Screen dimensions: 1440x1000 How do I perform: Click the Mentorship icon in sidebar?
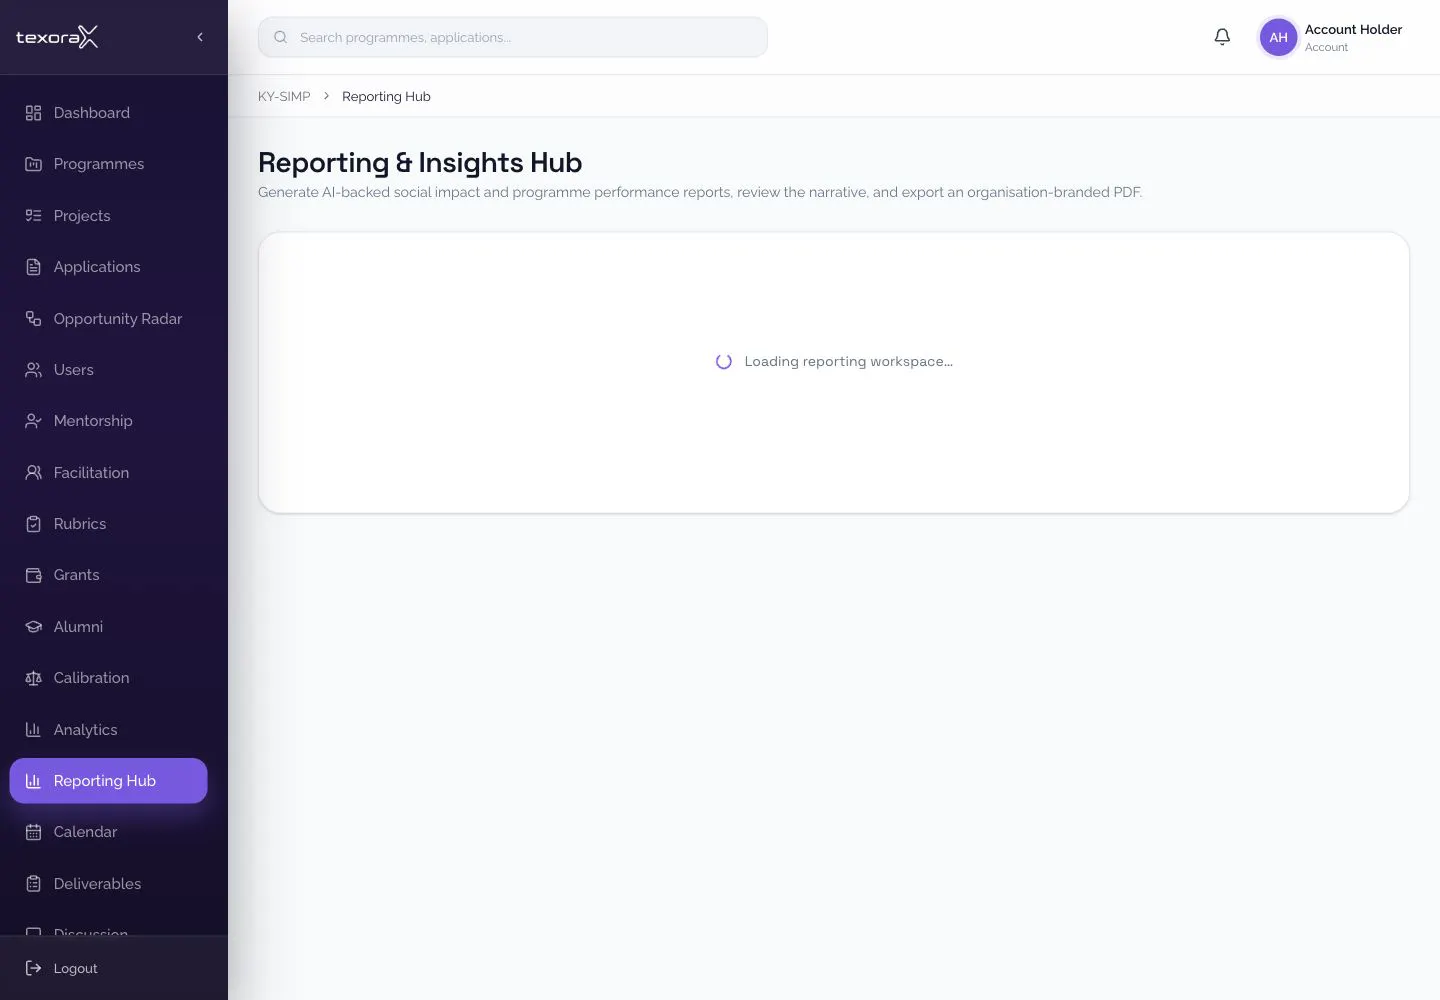click(x=33, y=421)
